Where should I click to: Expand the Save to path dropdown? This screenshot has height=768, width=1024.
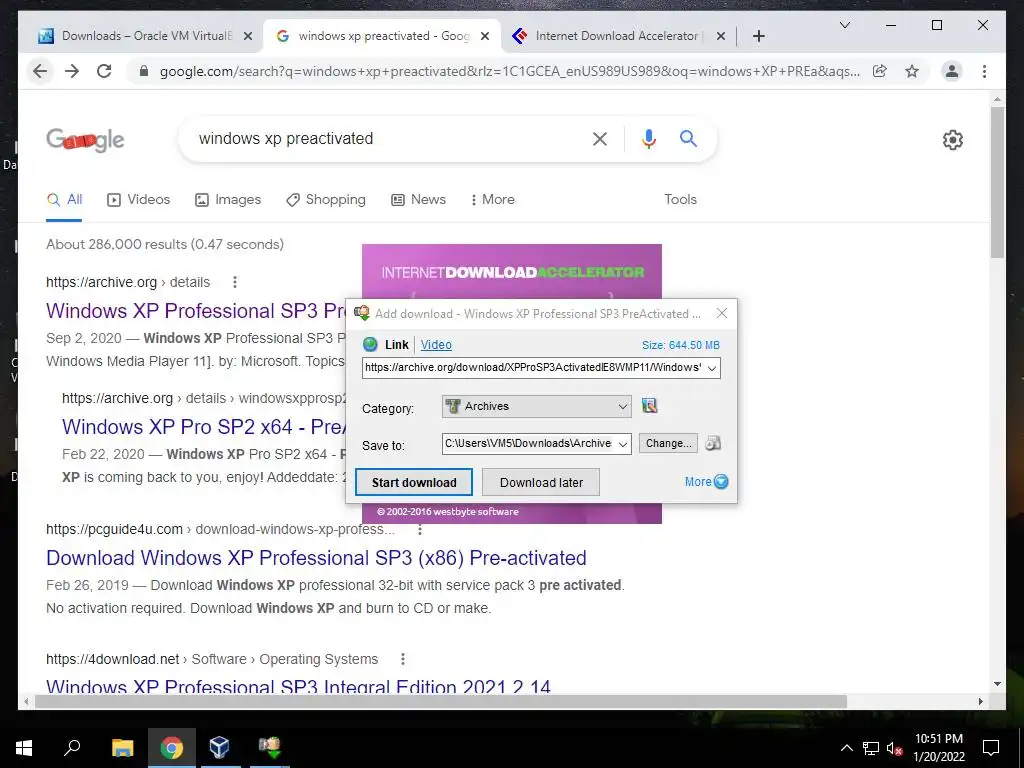(x=623, y=444)
